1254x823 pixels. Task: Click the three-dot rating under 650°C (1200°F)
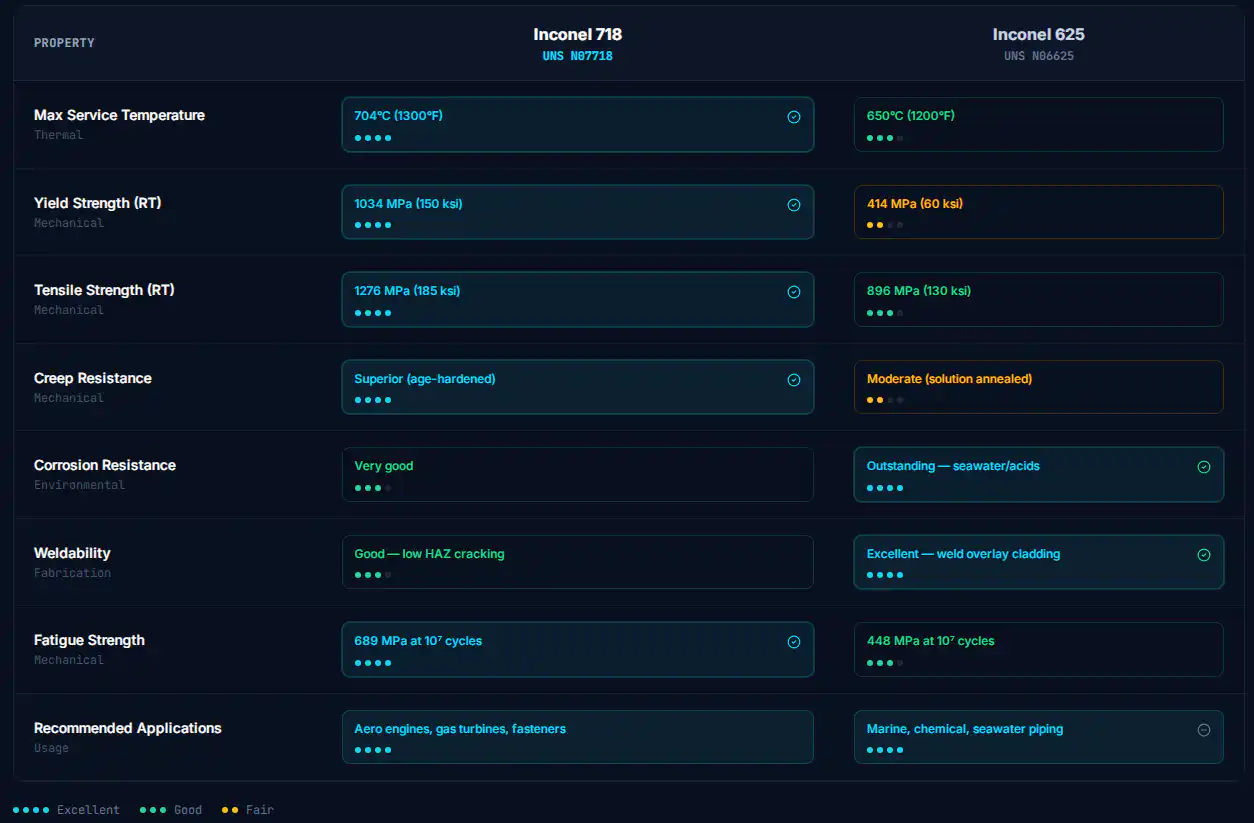[885, 138]
